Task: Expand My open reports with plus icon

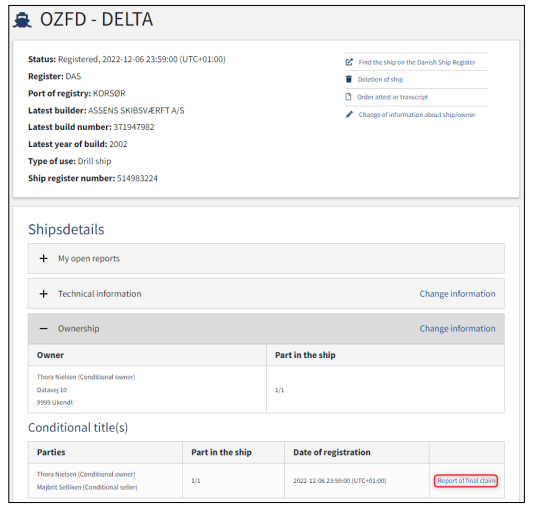Action: pyautogui.click(x=43, y=258)
